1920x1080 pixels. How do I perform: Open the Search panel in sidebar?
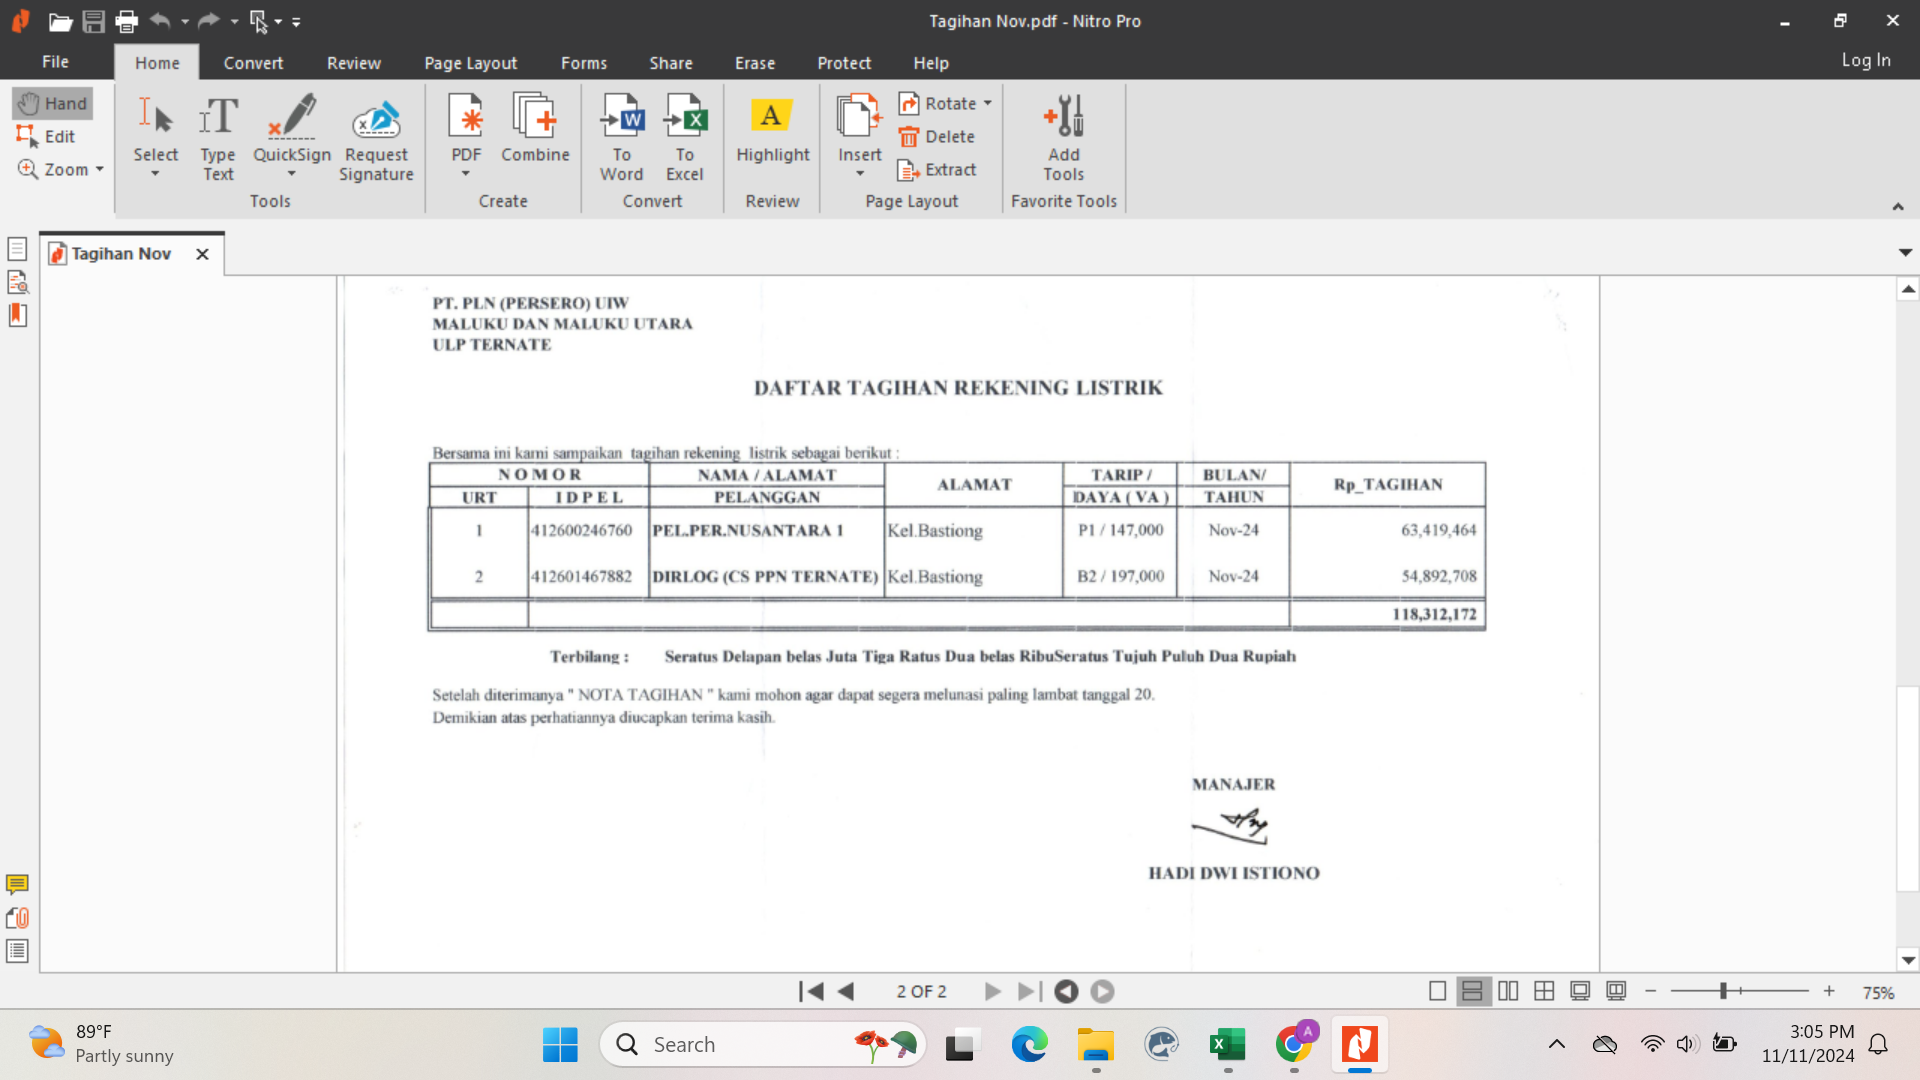[17, 282]
